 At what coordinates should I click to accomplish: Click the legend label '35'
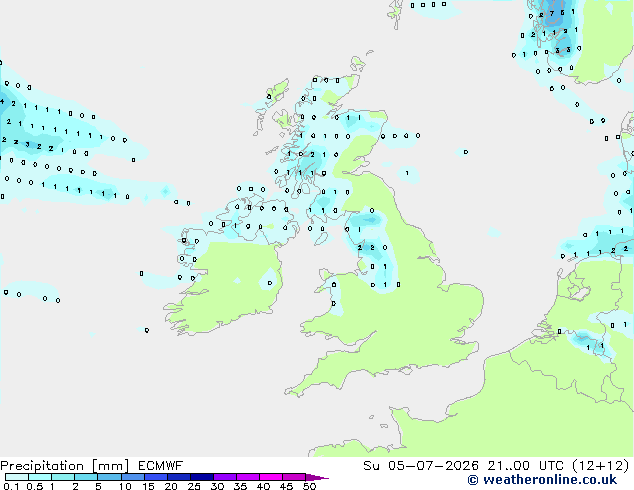(x=240, y=486)
